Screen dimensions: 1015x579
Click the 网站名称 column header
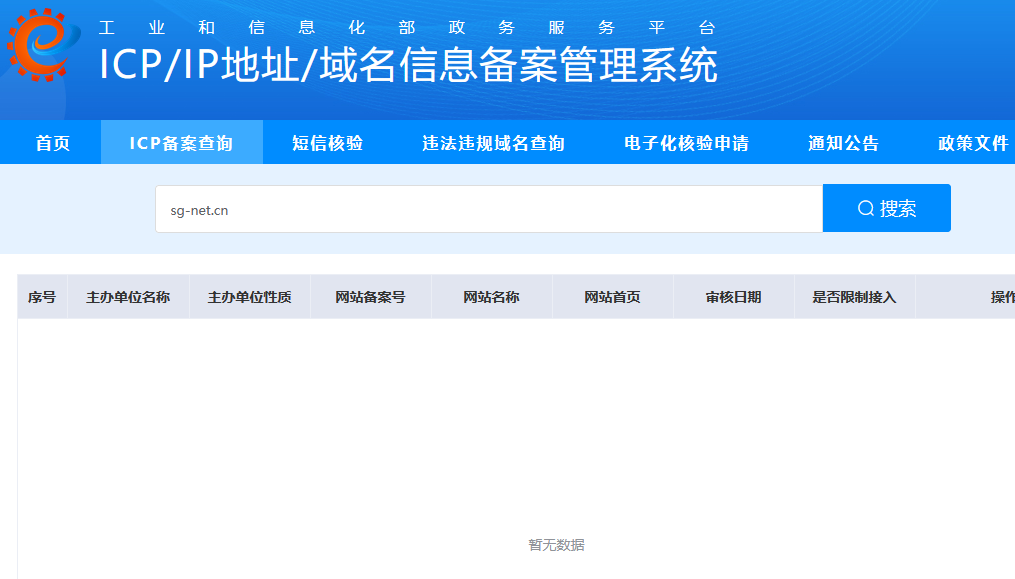491,295
